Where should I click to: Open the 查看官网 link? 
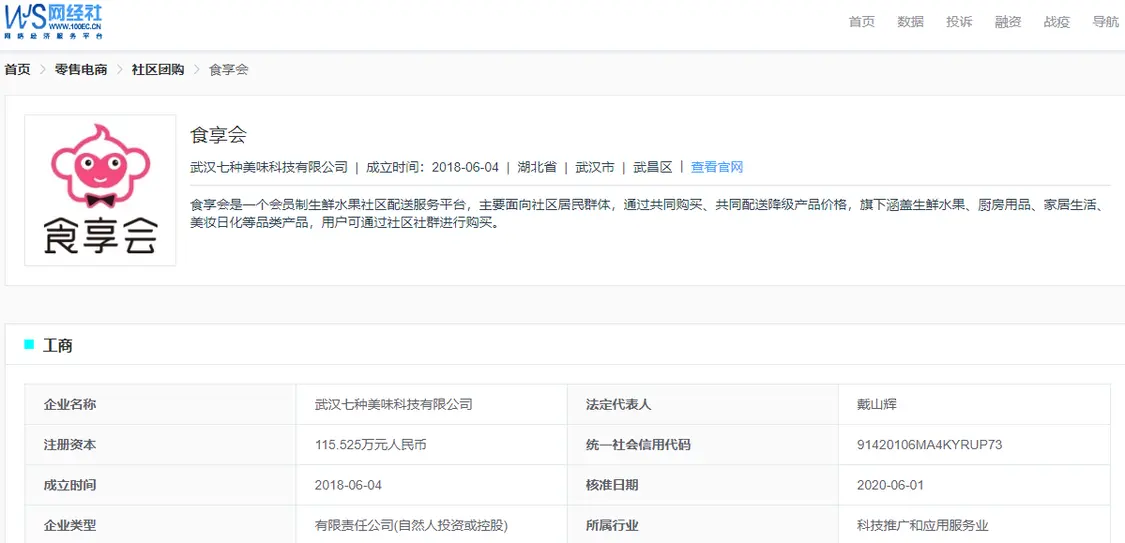tap(717, 167)
